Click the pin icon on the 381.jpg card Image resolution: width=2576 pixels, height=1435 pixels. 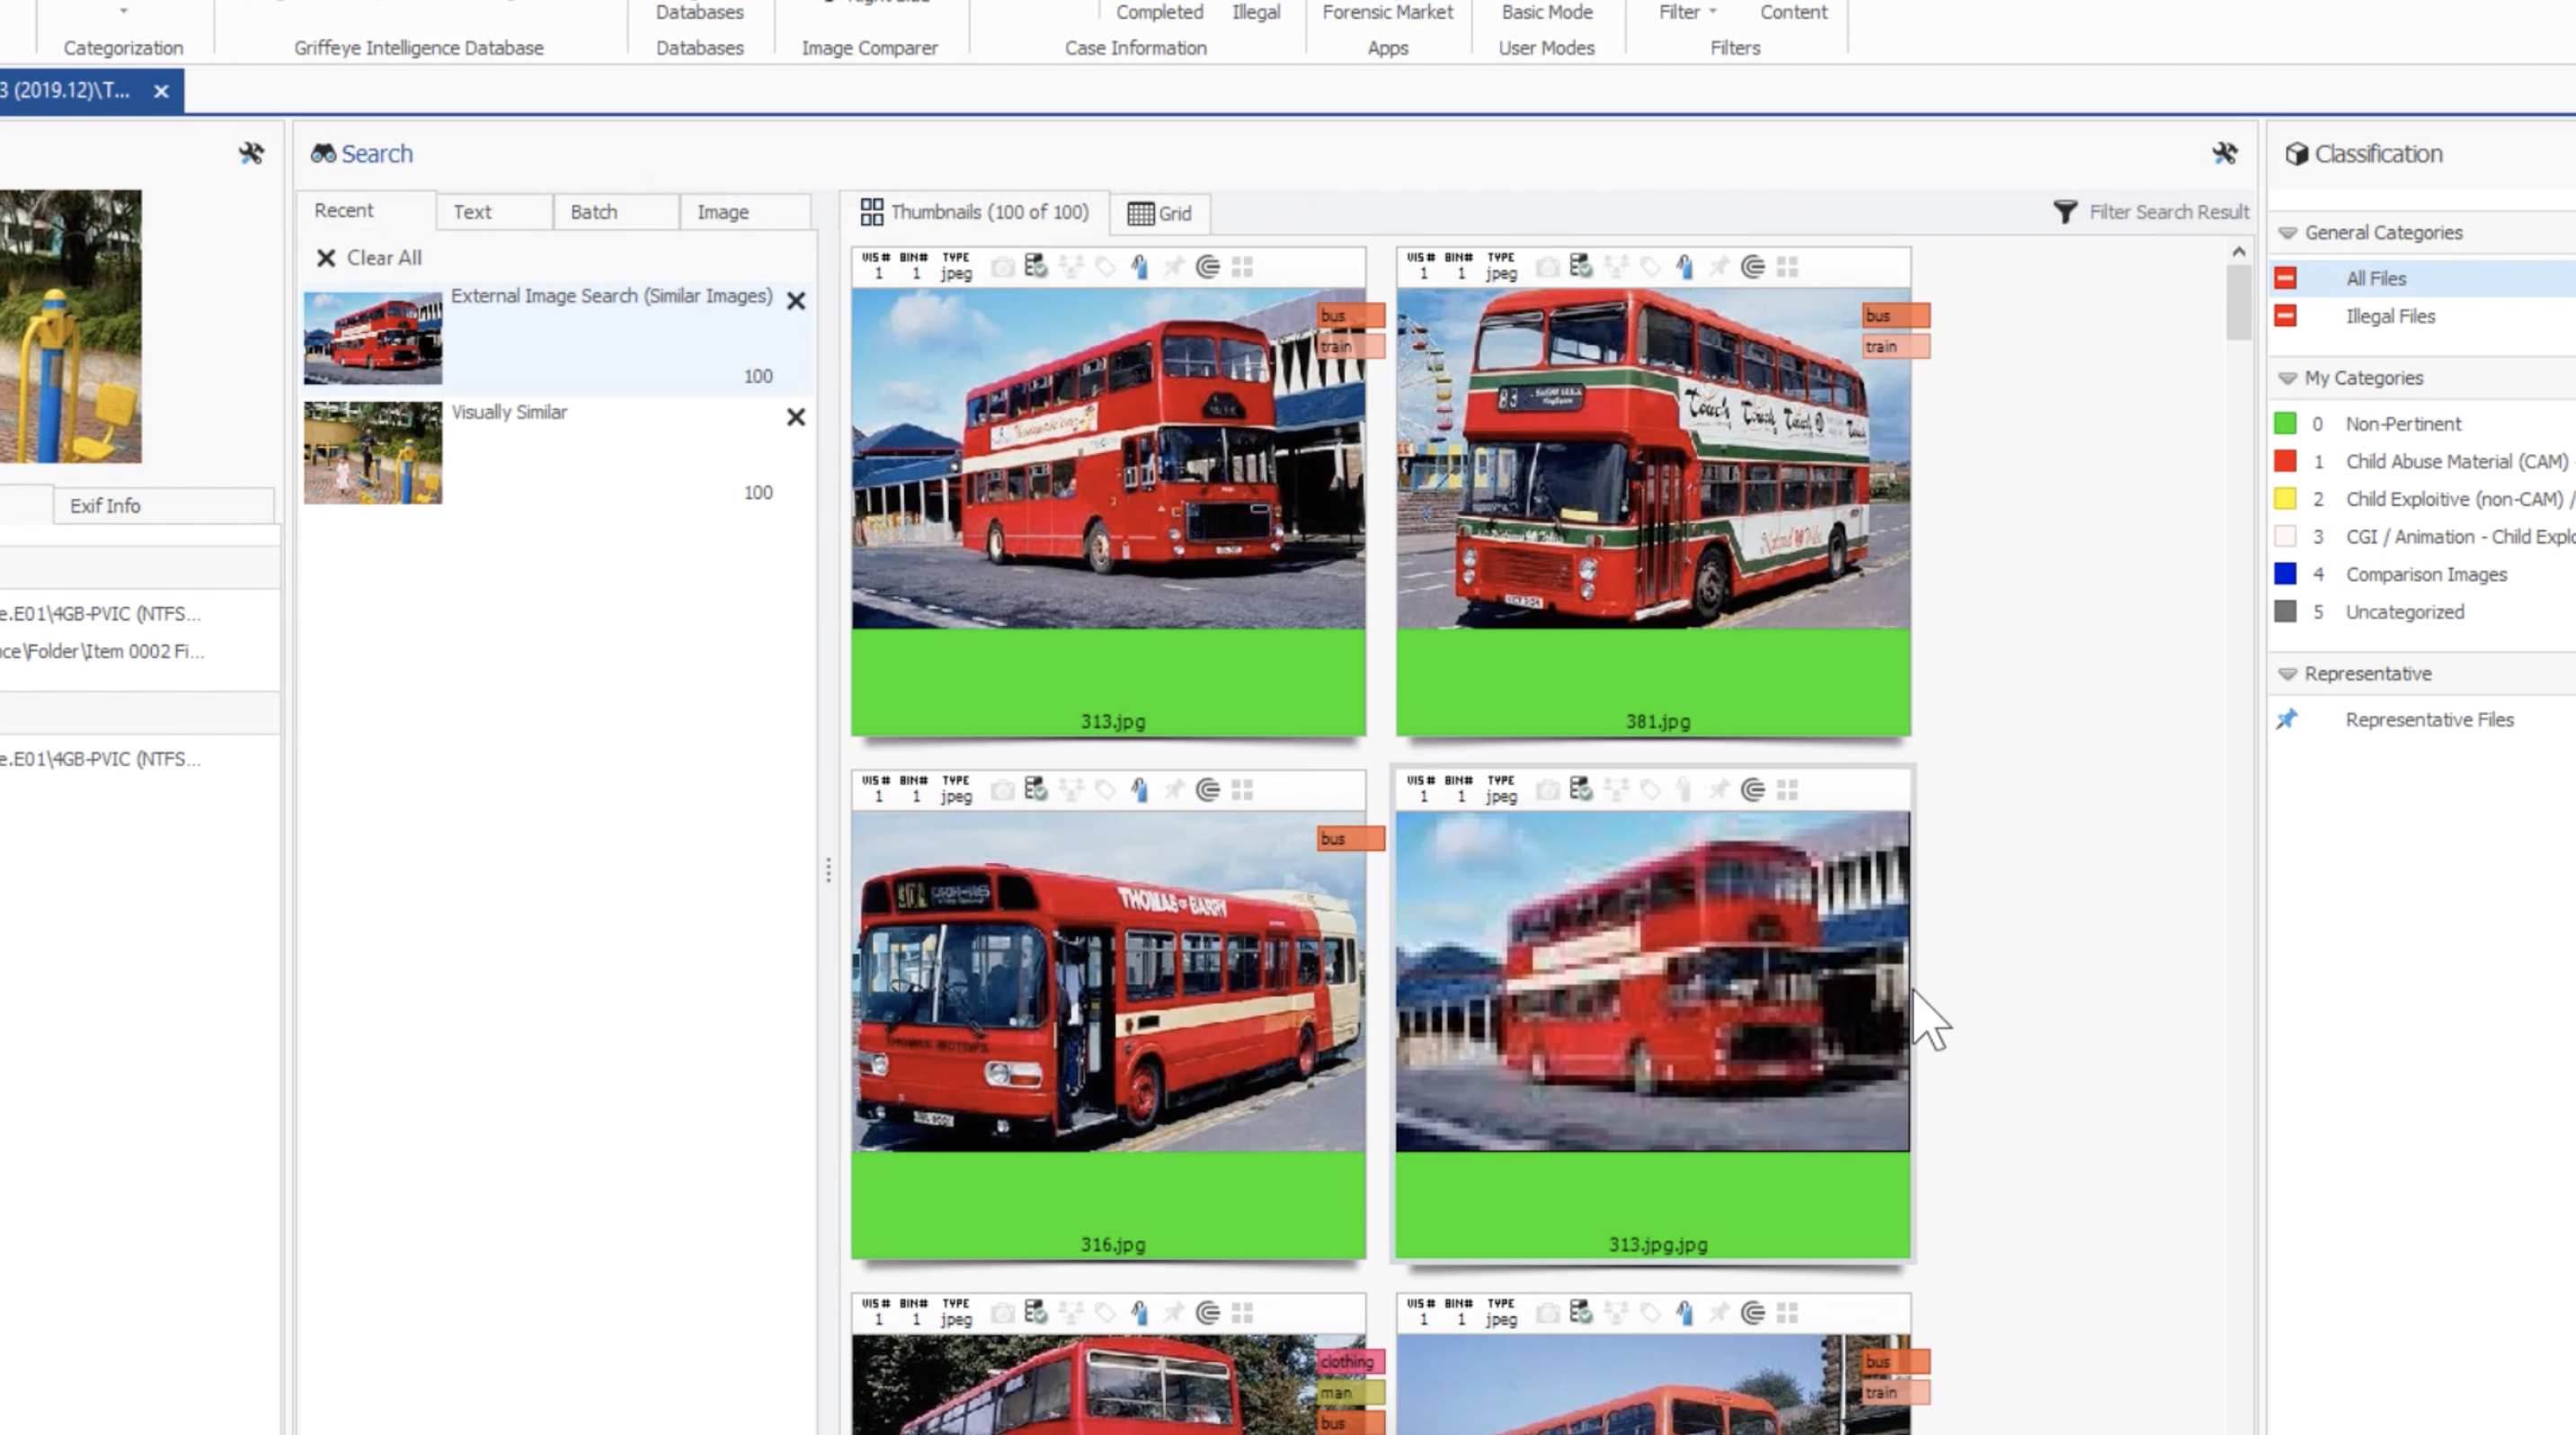click(x=1719, y=267)
